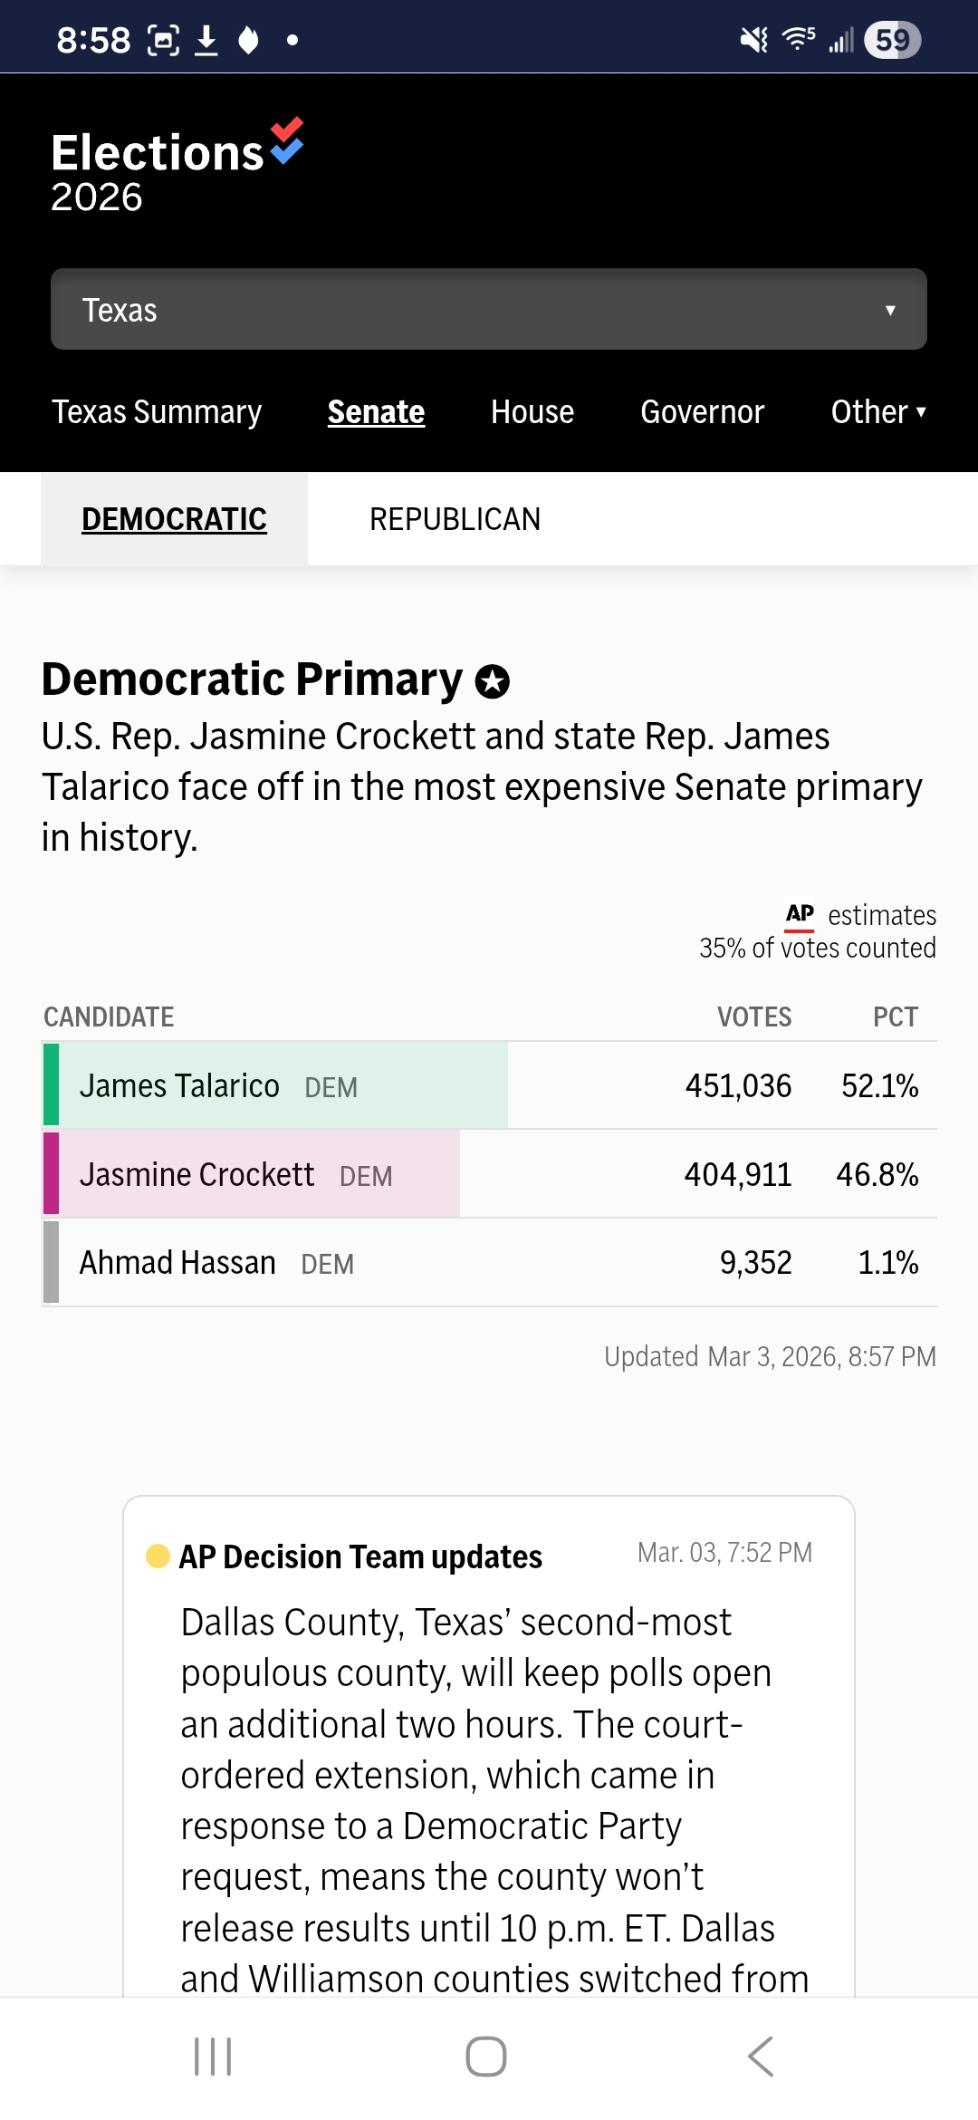
Task: Tap Jasmine Crockett's magenta color bar
Action: [51, 1174]
